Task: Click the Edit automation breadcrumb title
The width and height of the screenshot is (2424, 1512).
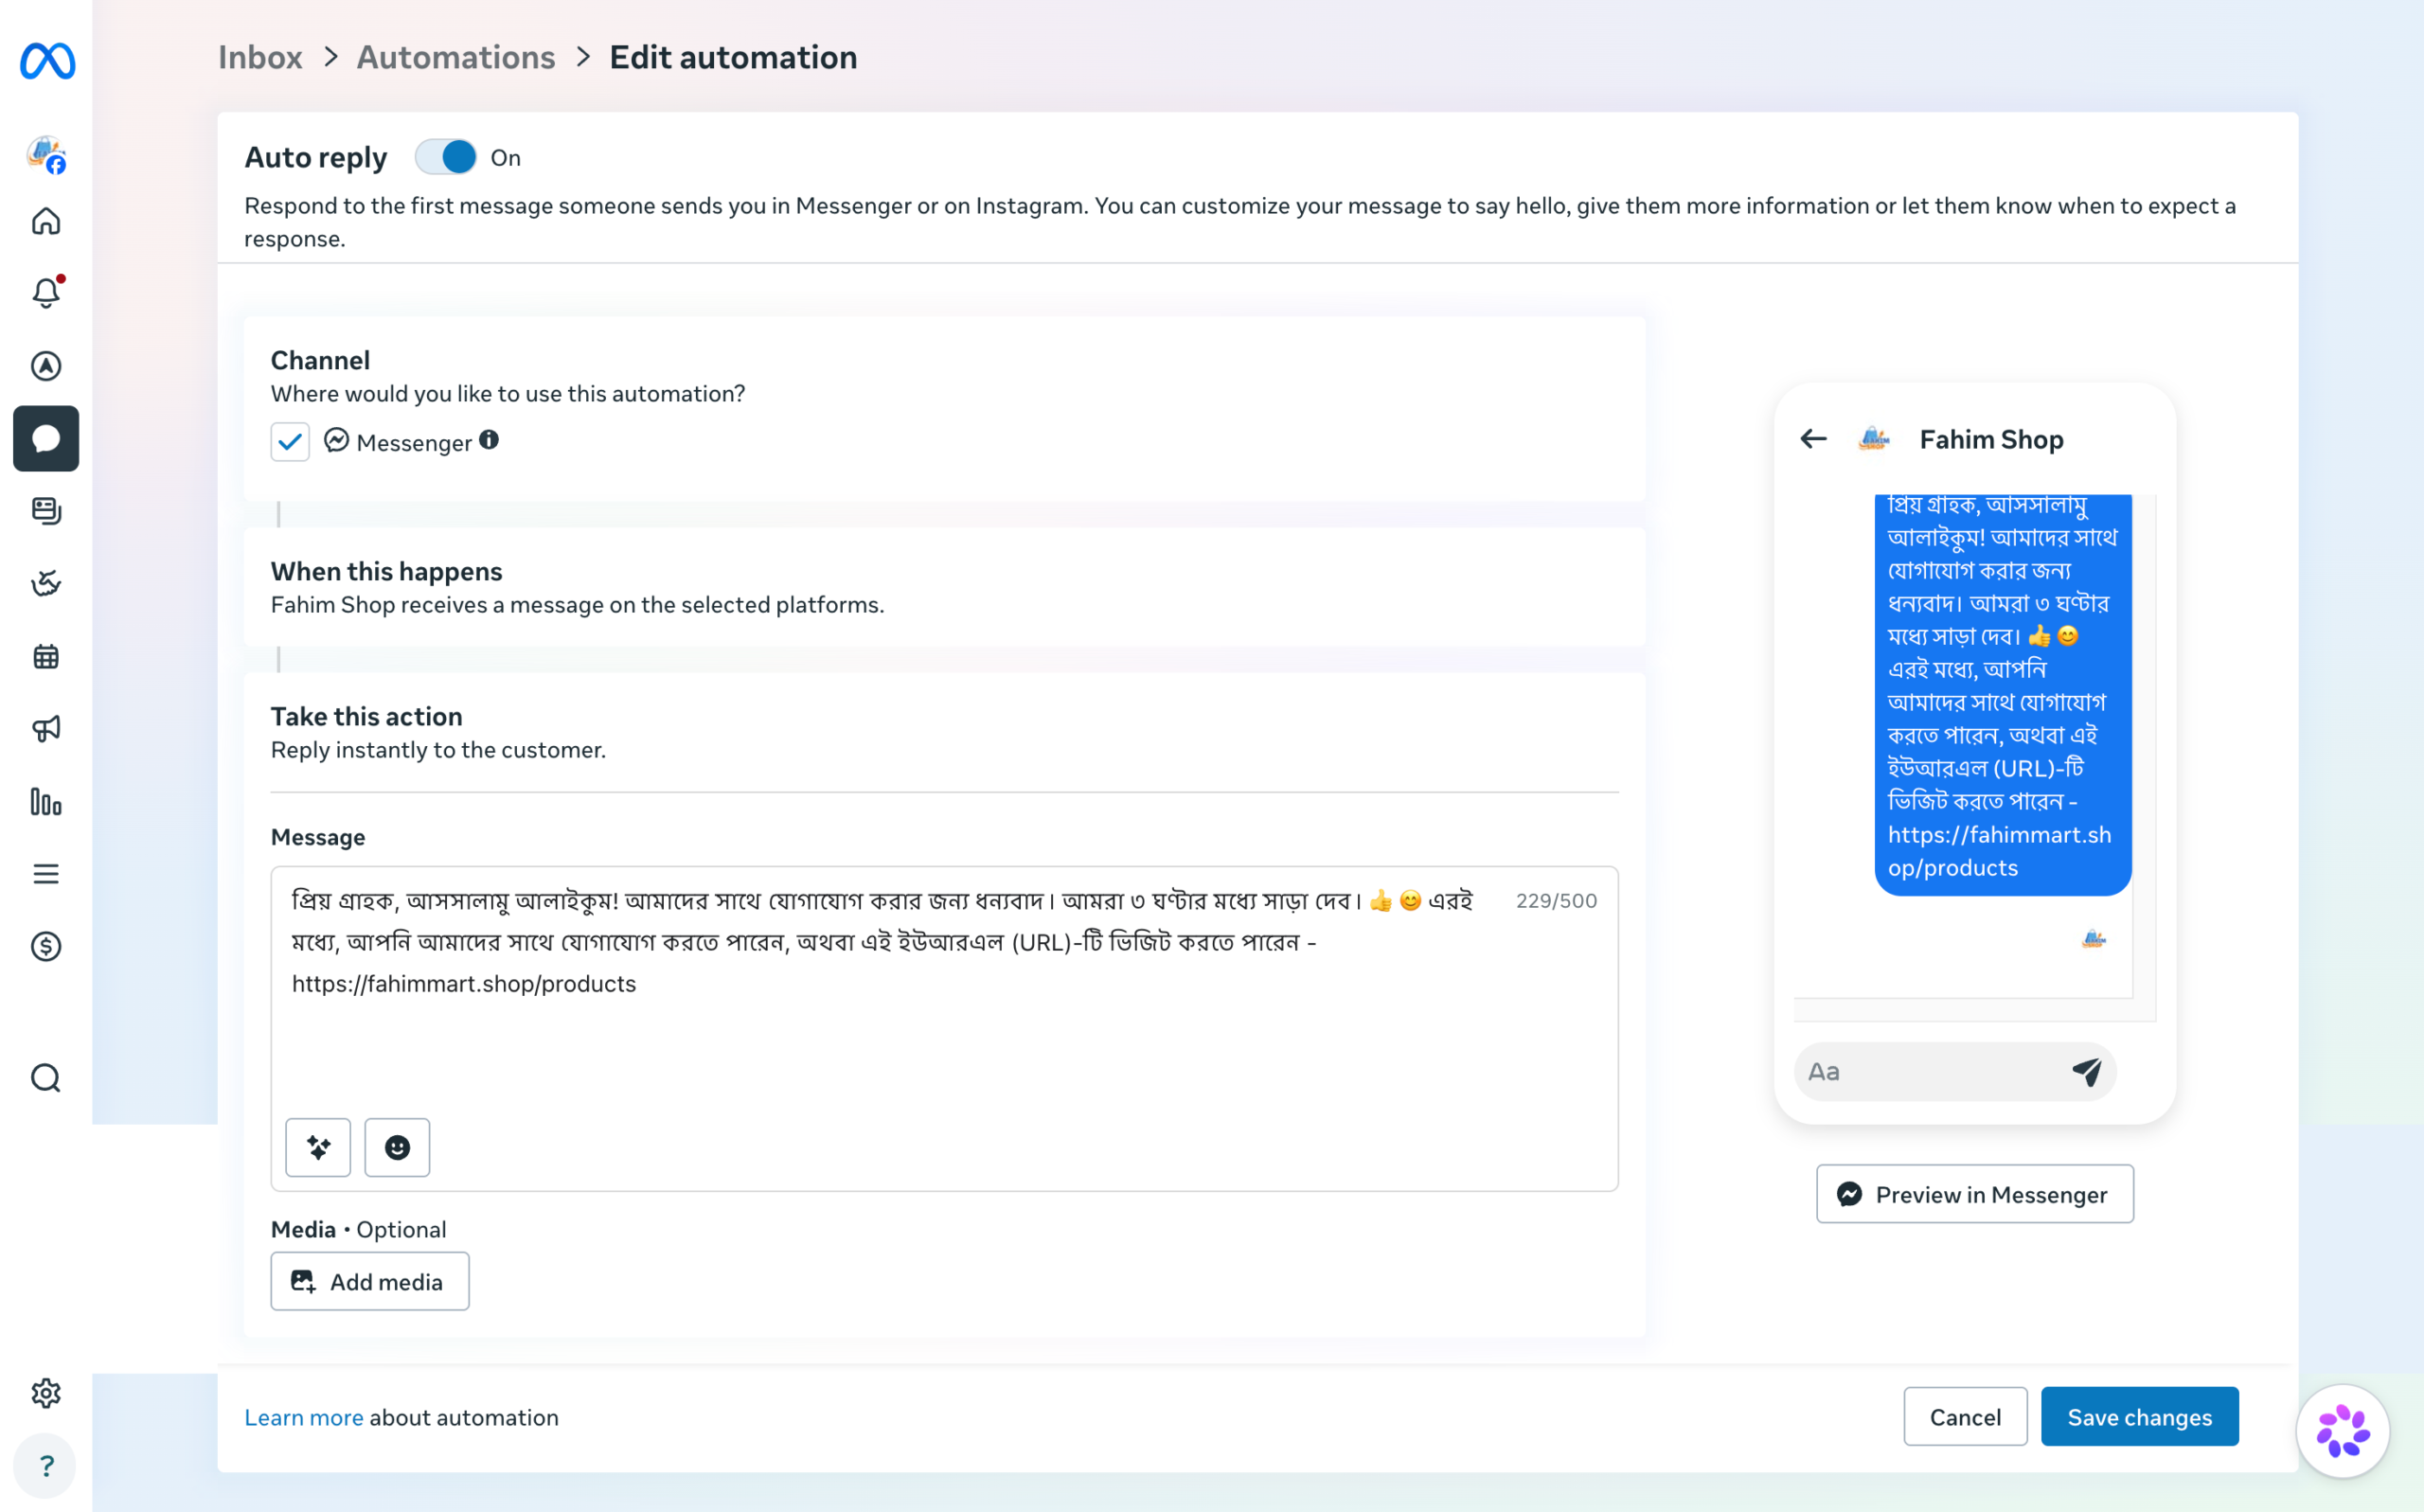Action: 733,57
